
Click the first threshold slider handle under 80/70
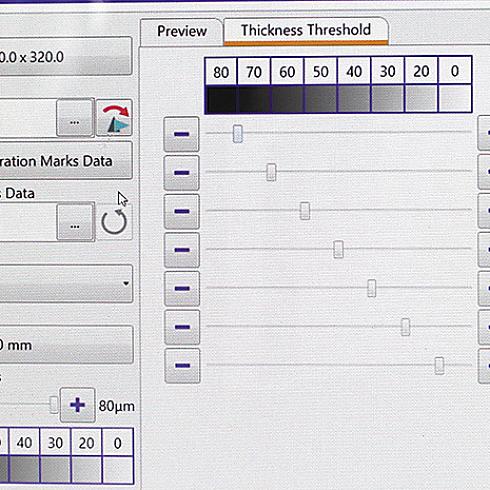pyautogui.click(x=238, y=134)
